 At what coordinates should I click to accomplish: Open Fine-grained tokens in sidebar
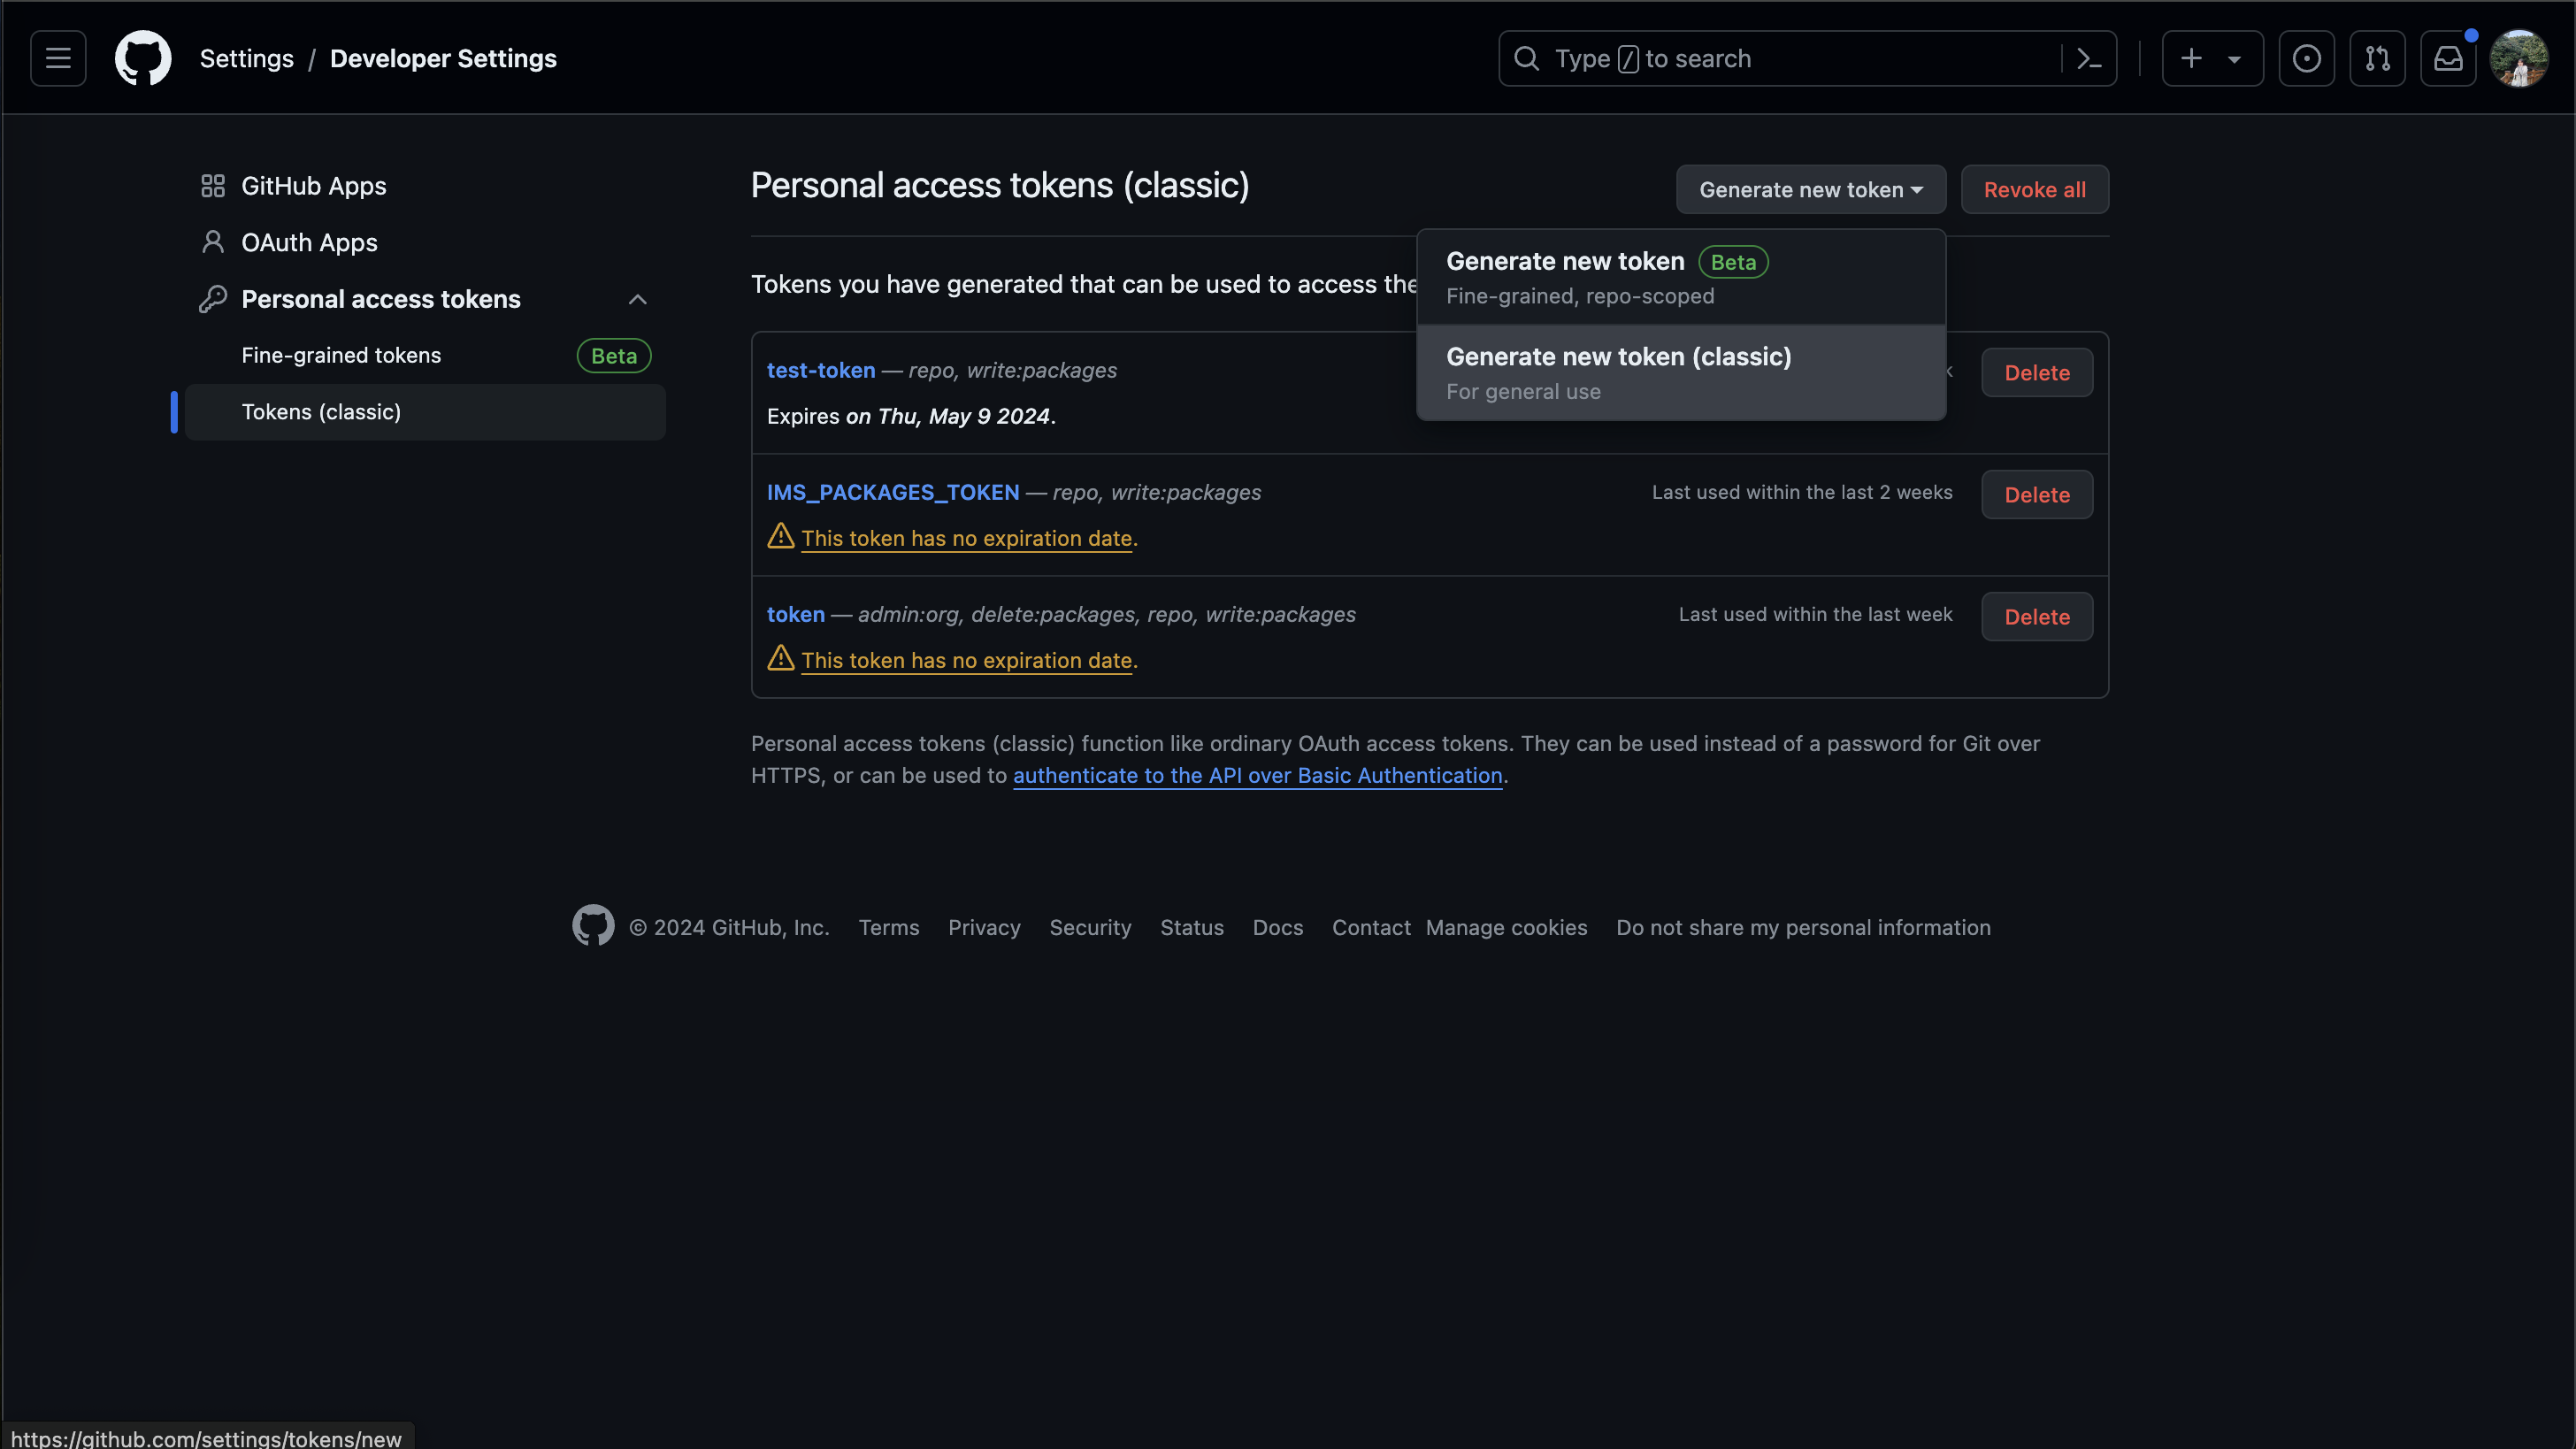(x=341, y=355)
